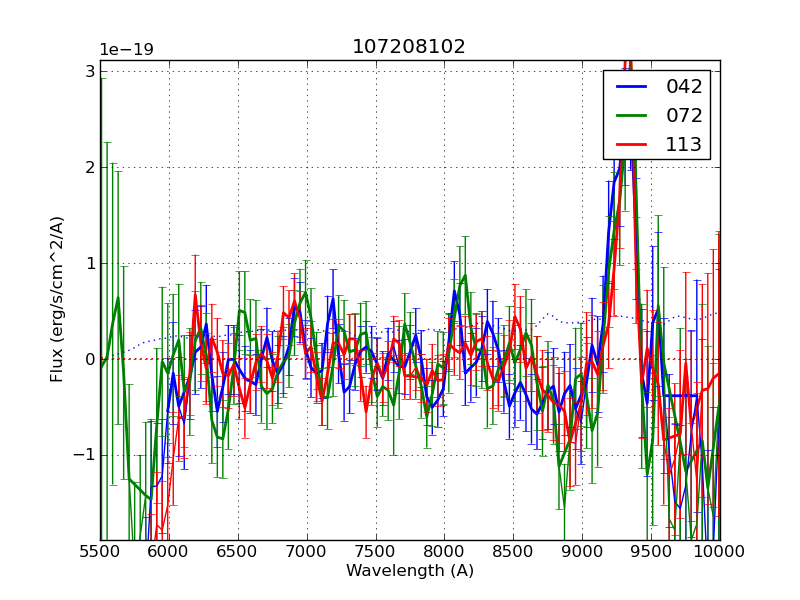Click the Wavelength (A) x-axis label
Image resolution: width=800 pixels, height=600 pixels.
[x=409, y=571]
